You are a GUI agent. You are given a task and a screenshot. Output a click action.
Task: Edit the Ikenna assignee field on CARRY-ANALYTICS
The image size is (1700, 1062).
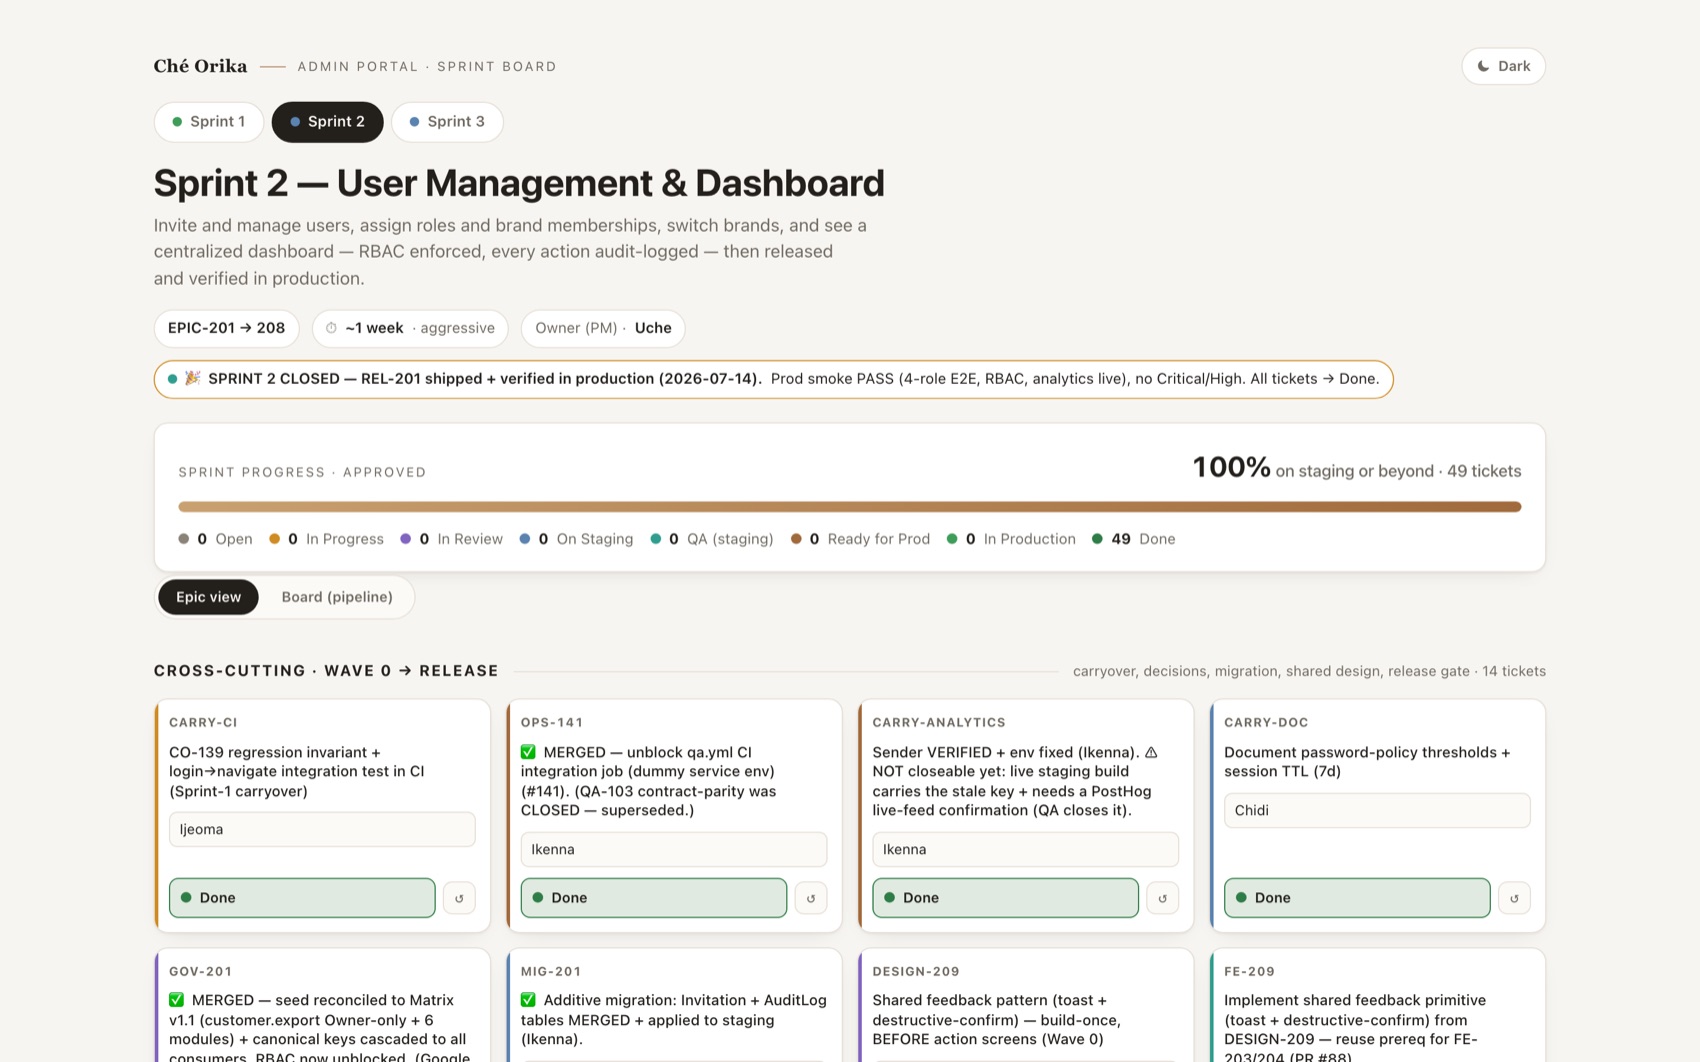[x=1025, y=849]
